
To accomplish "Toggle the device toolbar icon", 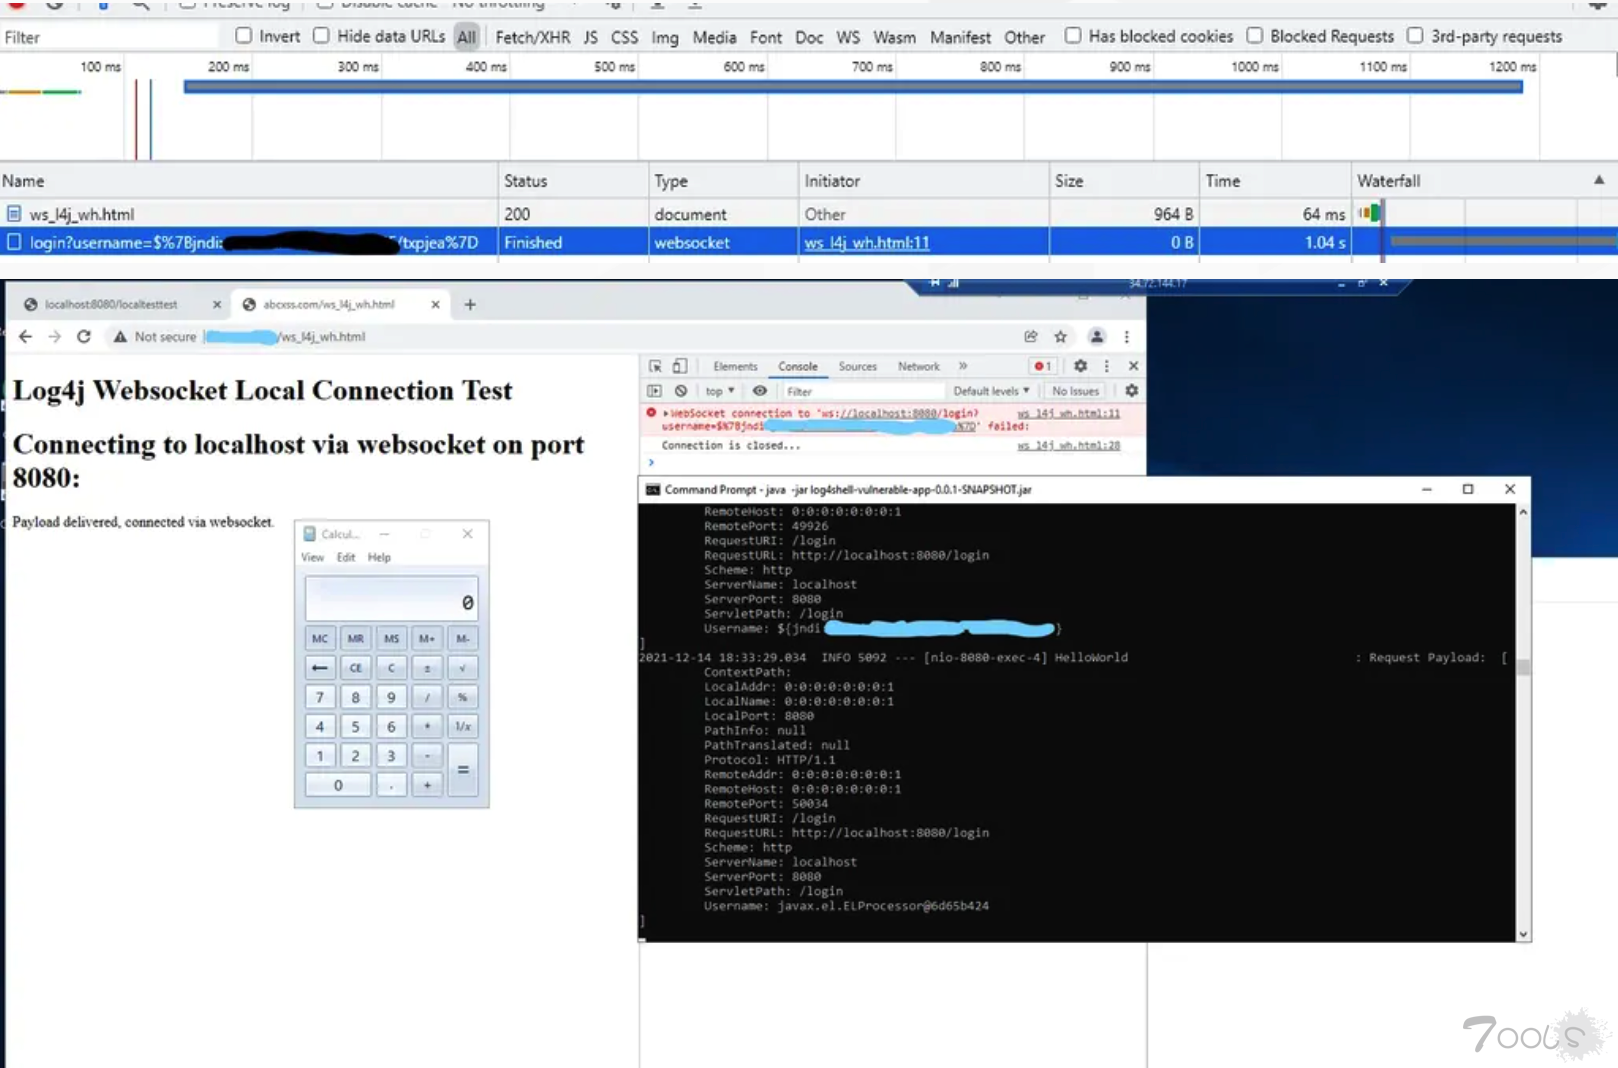I will tap(680, 366).
